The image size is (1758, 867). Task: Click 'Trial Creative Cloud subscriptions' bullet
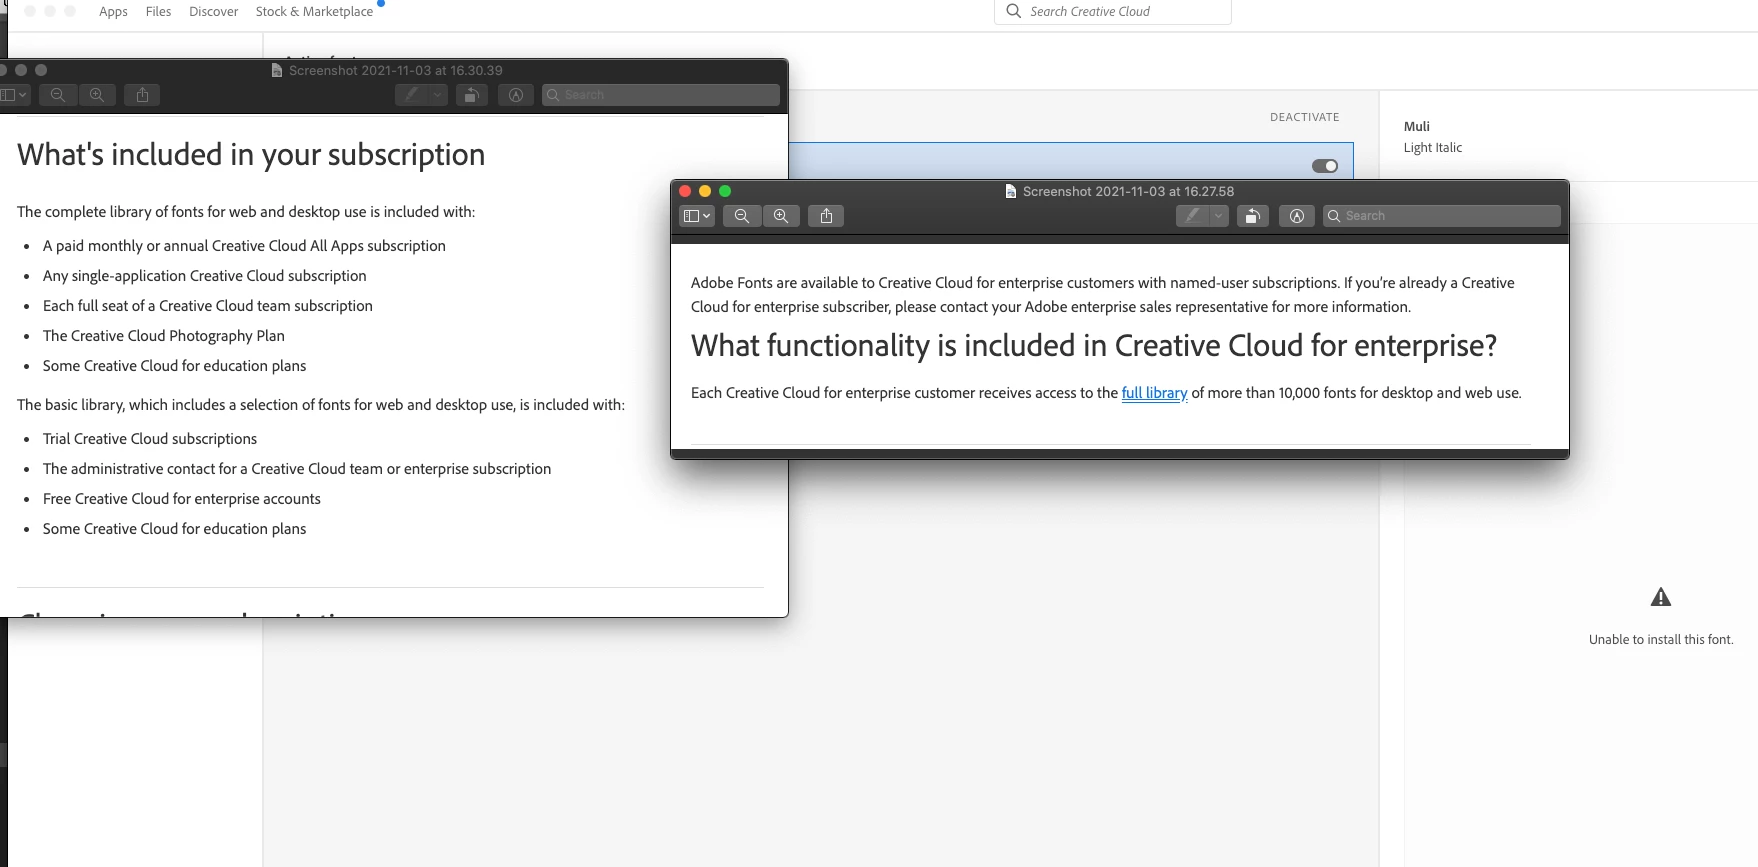pyautogui.click(x=150, y=439)
